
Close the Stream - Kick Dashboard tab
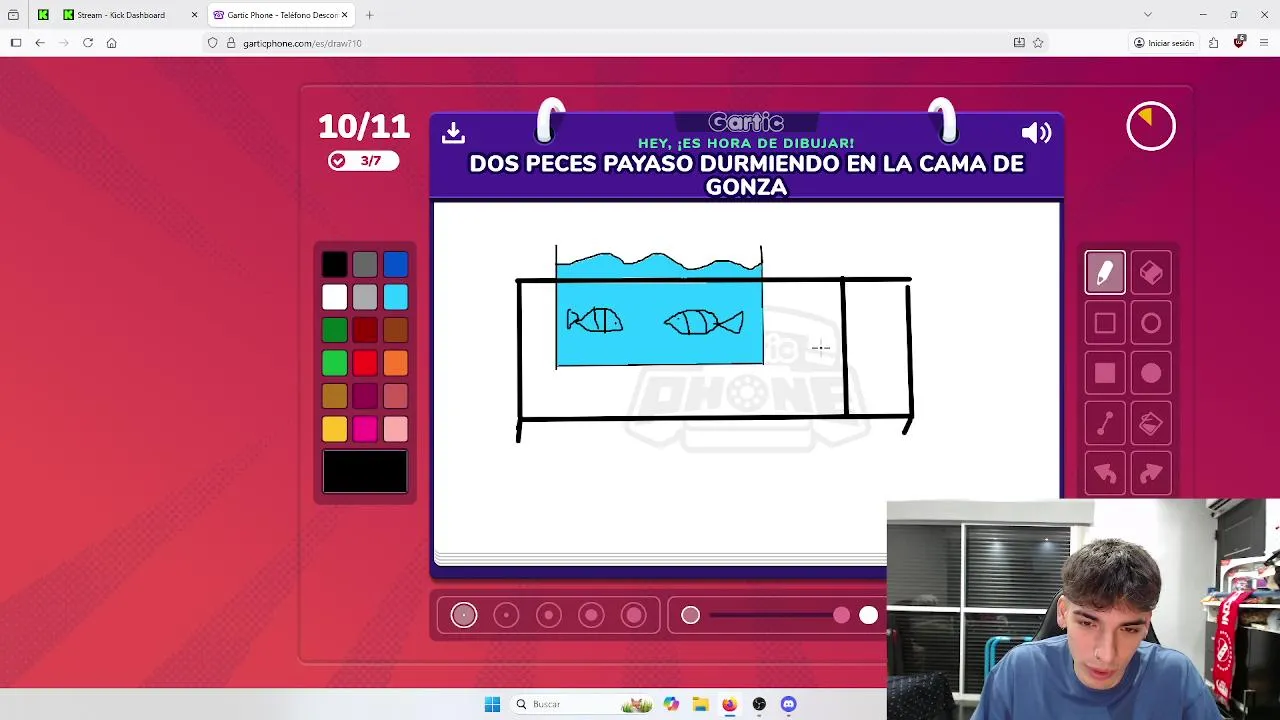tap(194, 15)
